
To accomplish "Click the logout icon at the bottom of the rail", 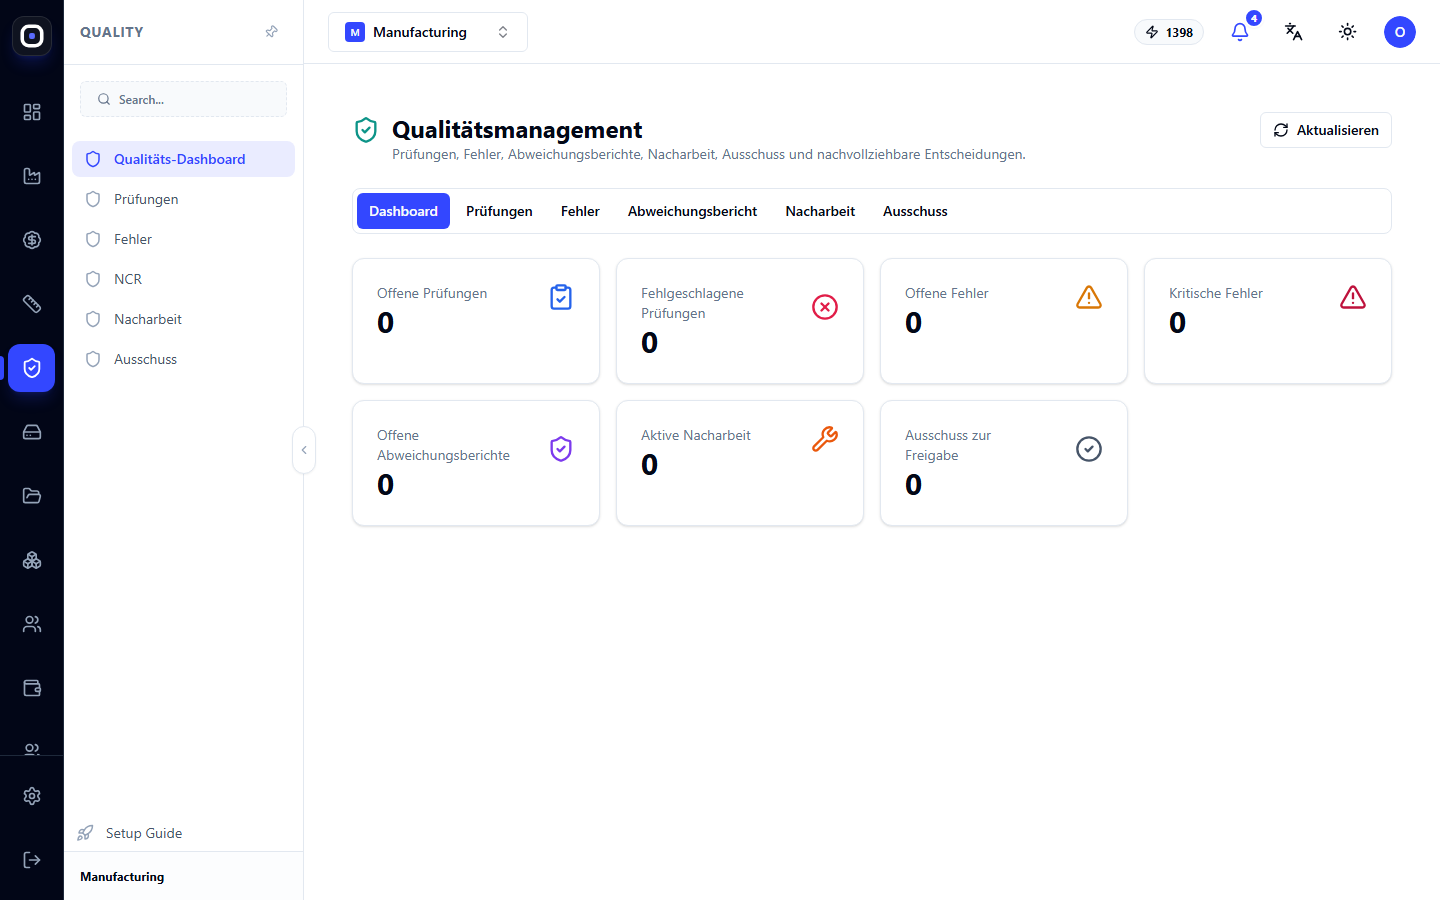I will [32, 860].
